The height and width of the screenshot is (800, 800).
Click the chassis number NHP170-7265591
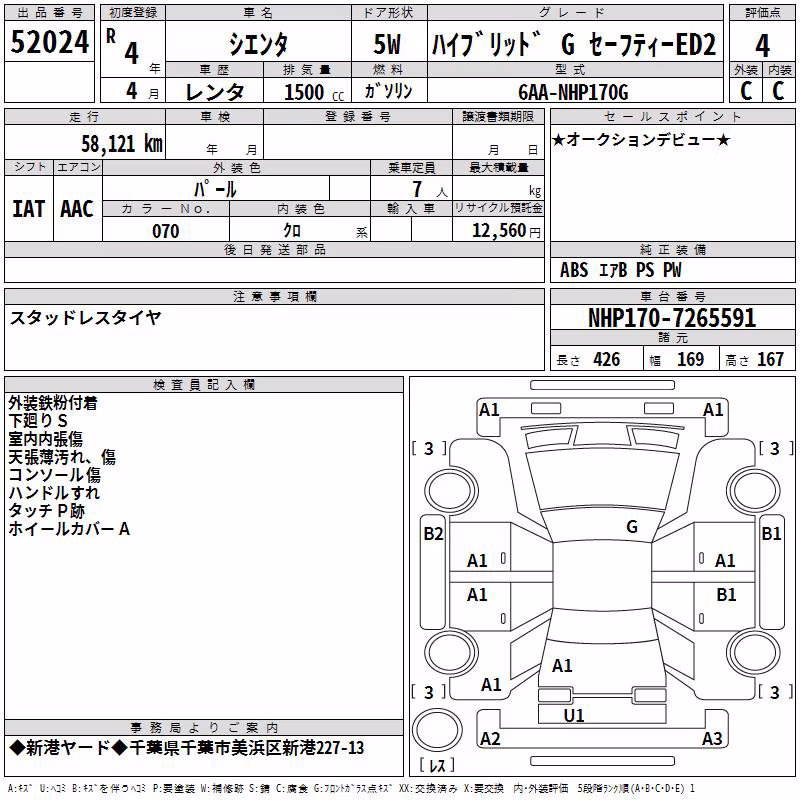[x=672, y=318]
